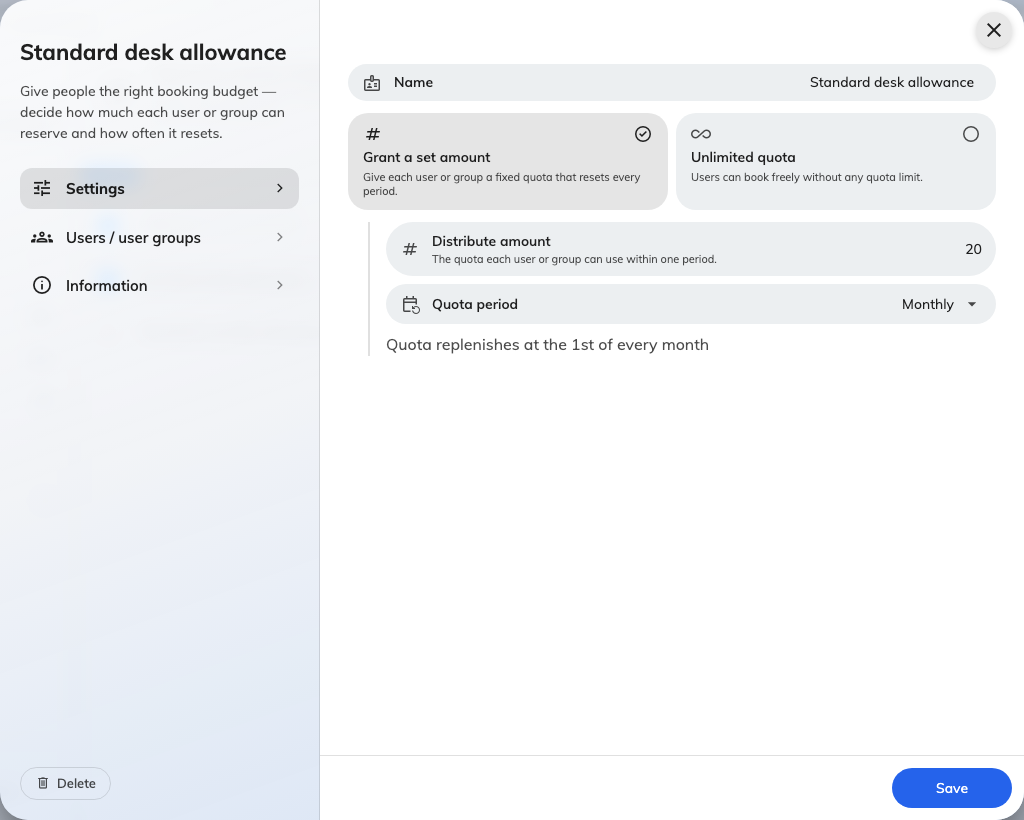The image size is (1024, 820).
Task: Click the Unlimited quota title
Action: (743, 157)
